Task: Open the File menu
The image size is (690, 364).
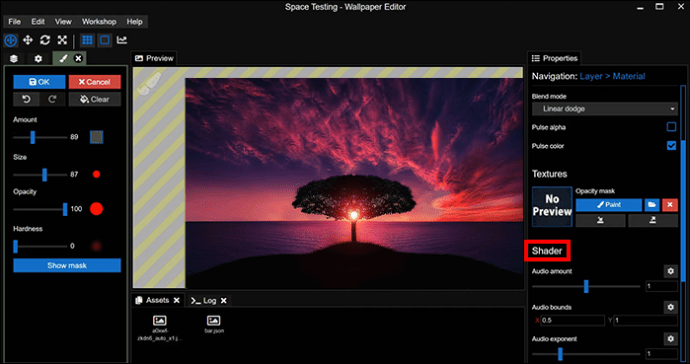Action: 14,22
